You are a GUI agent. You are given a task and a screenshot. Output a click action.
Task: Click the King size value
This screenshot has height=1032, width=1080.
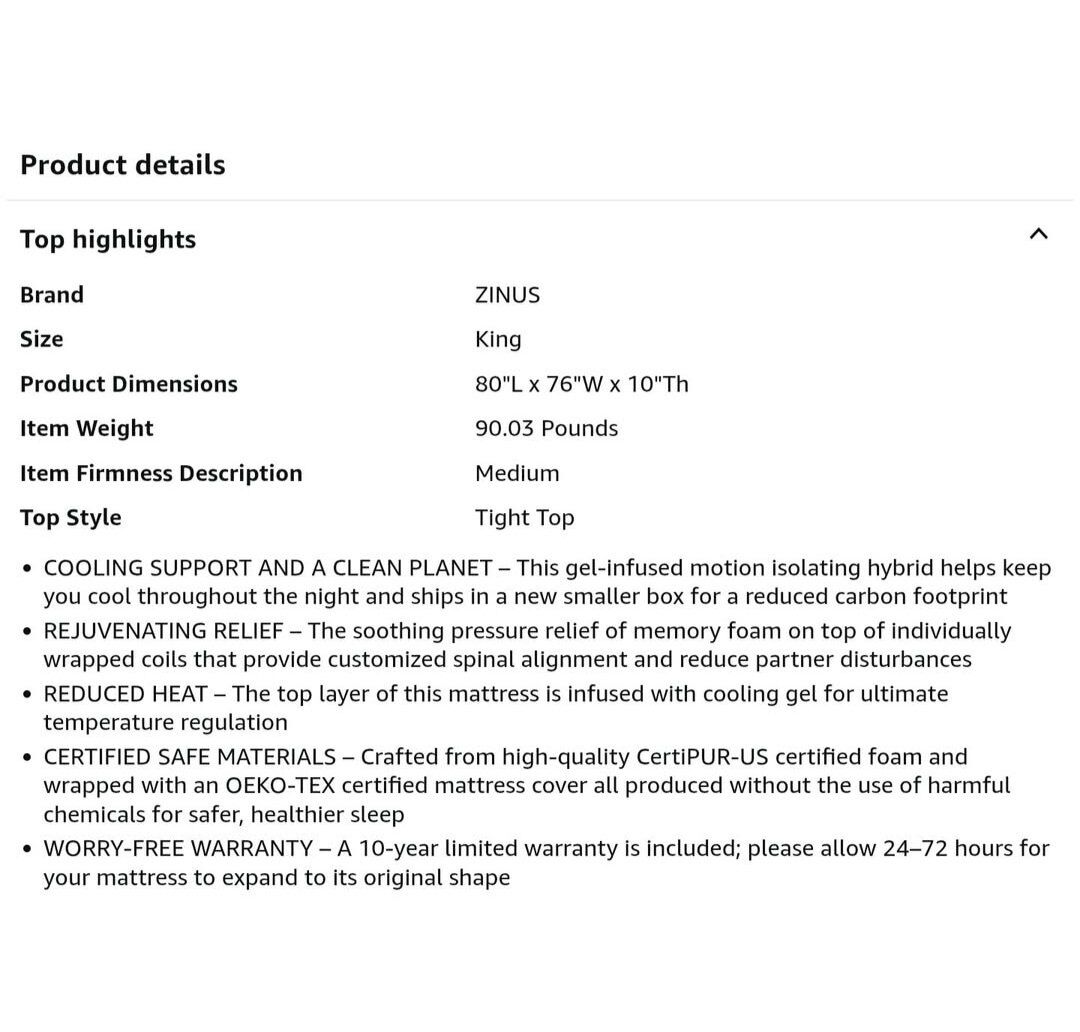pyautogui.click(x=498, y=339)
